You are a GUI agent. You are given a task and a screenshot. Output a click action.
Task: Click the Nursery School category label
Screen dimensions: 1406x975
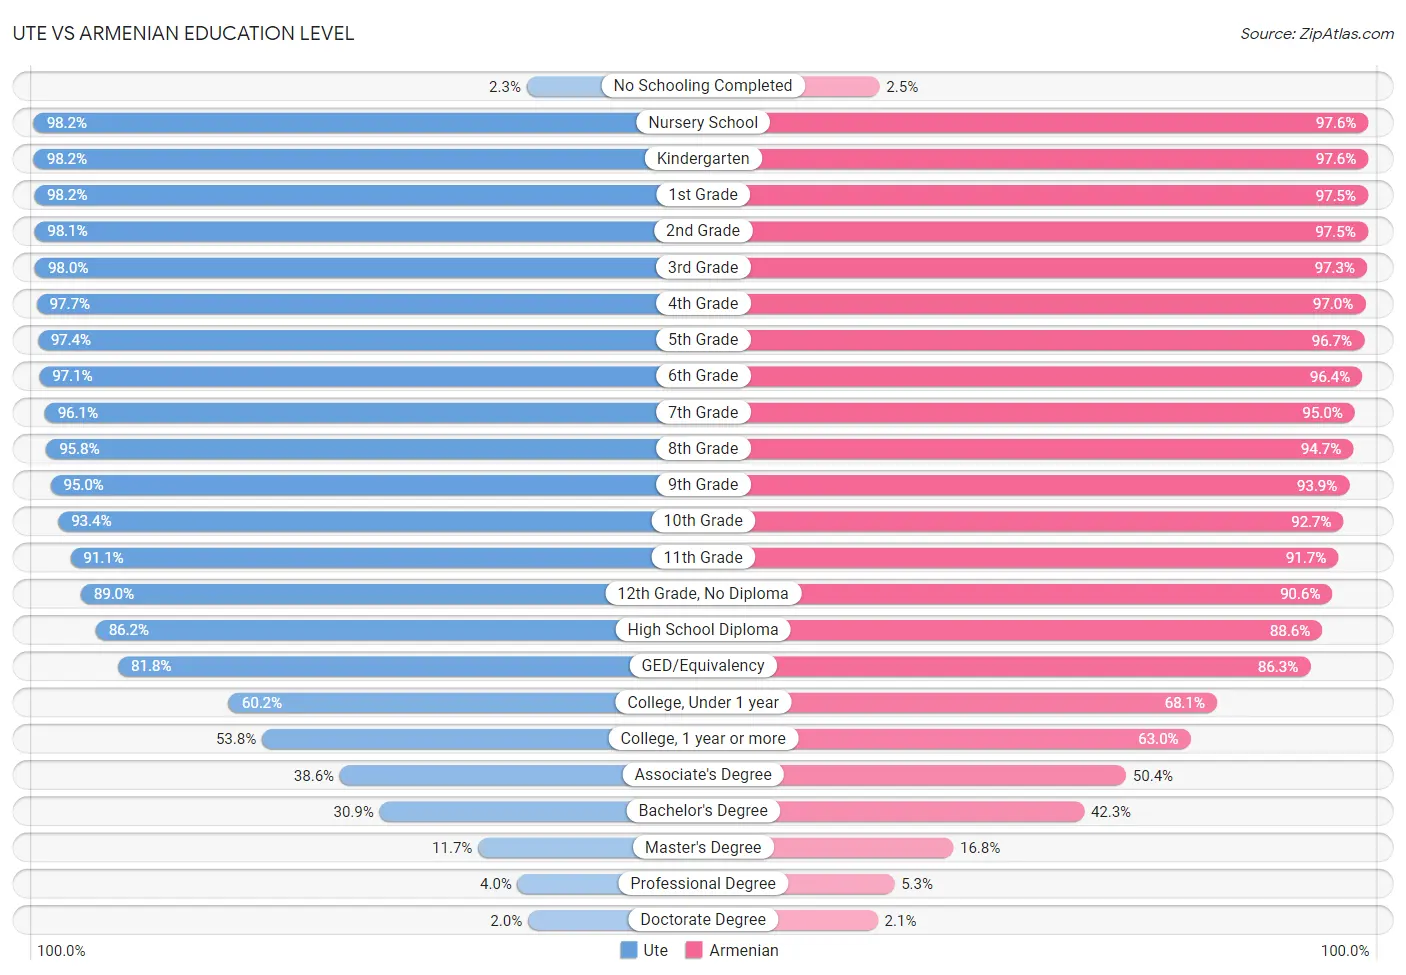coord(703,122)
